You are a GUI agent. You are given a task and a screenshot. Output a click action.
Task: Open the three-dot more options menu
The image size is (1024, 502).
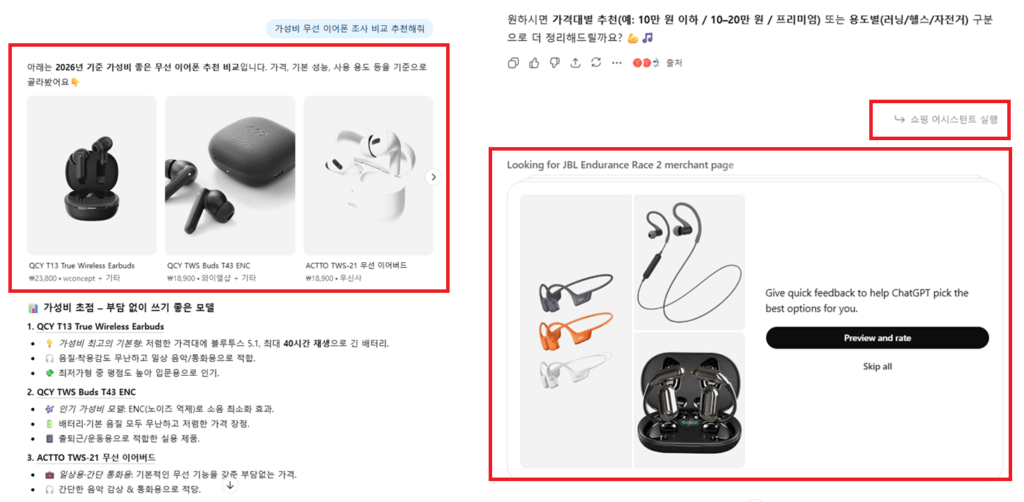pyautogui.click(x=616, y=63)
